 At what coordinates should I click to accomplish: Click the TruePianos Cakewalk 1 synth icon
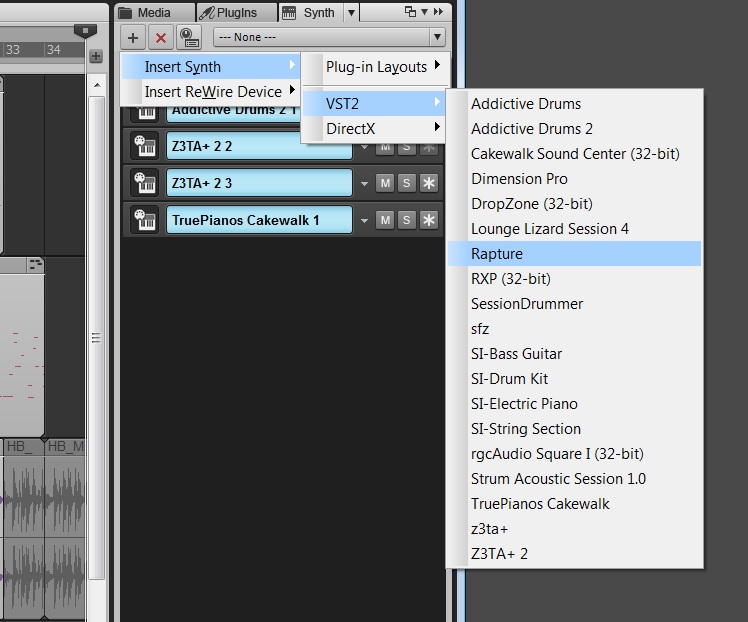click(145, 220)
